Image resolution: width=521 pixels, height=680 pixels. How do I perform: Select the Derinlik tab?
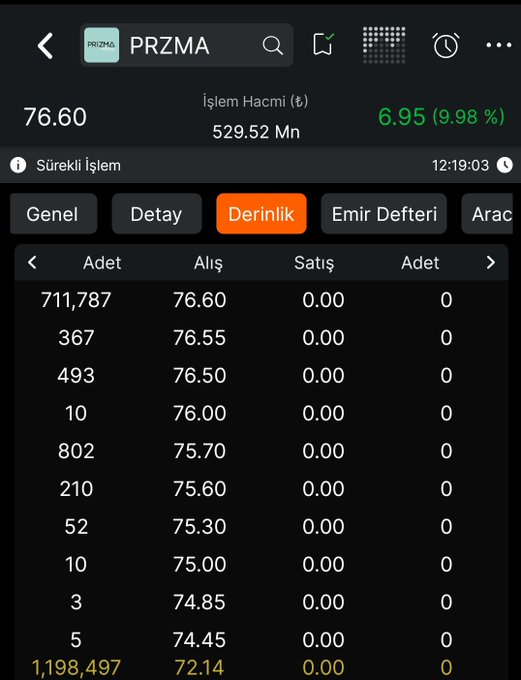coord(261,214)
